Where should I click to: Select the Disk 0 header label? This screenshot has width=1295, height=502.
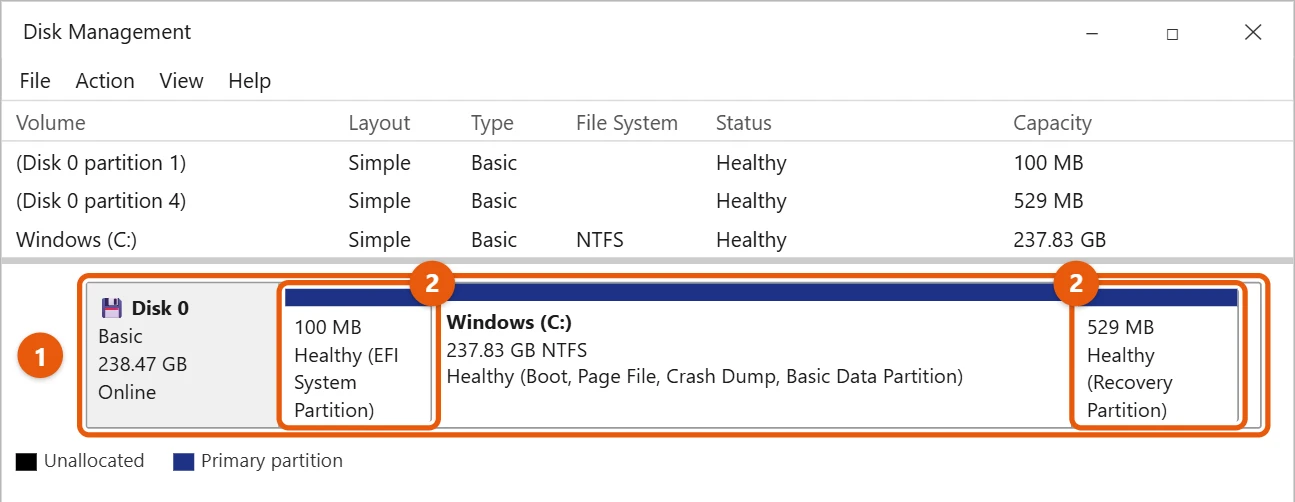tap(160, 308)
